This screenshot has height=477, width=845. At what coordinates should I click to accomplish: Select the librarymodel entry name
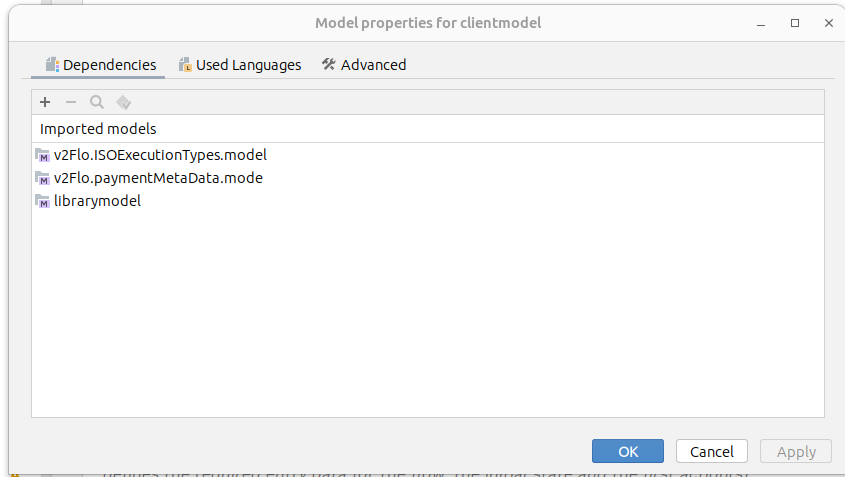click(x=97, y=201)
